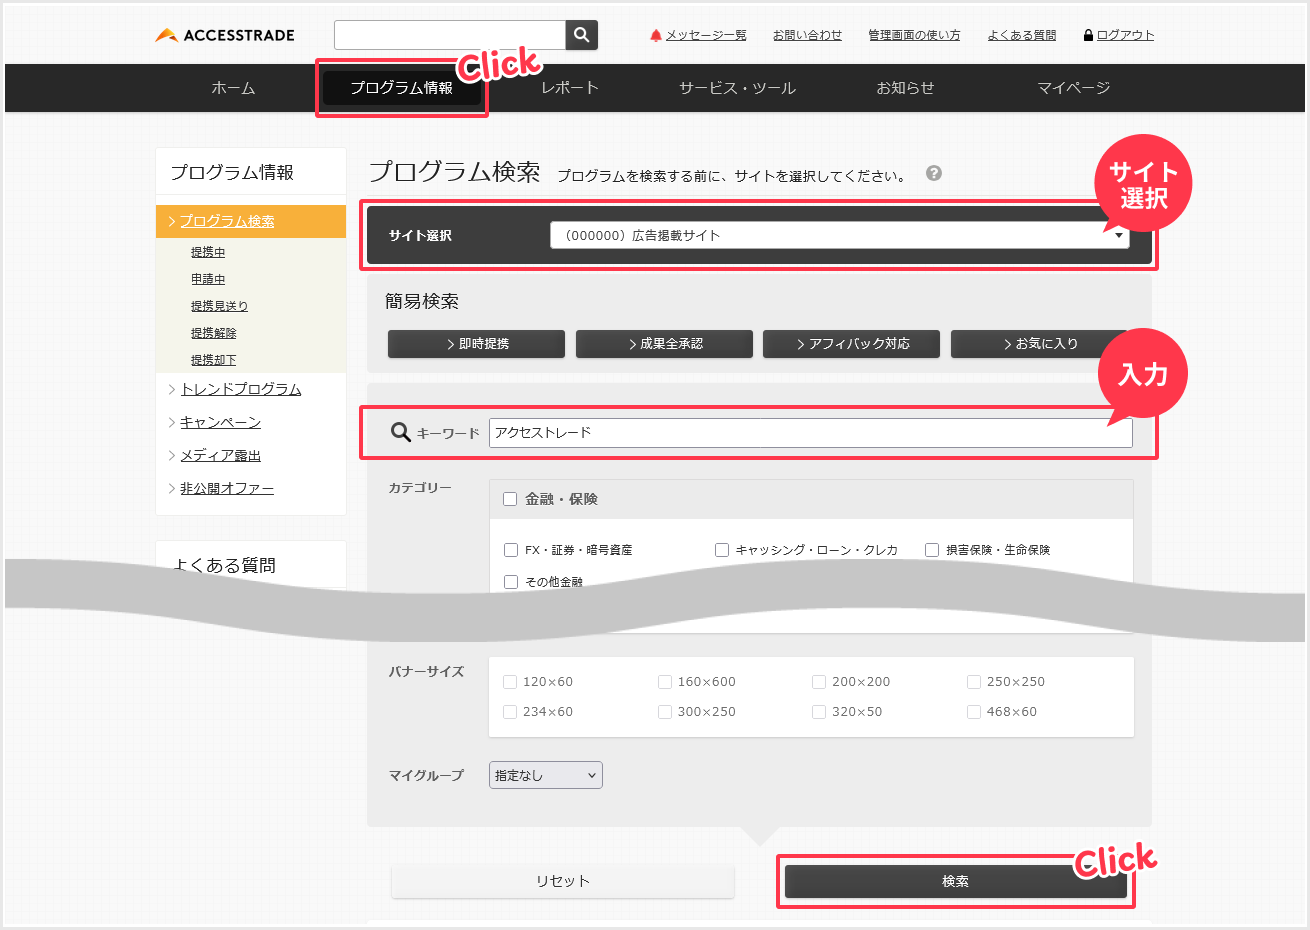
Task: Click the lock icon beside ログアウト
Action: 1088,35
